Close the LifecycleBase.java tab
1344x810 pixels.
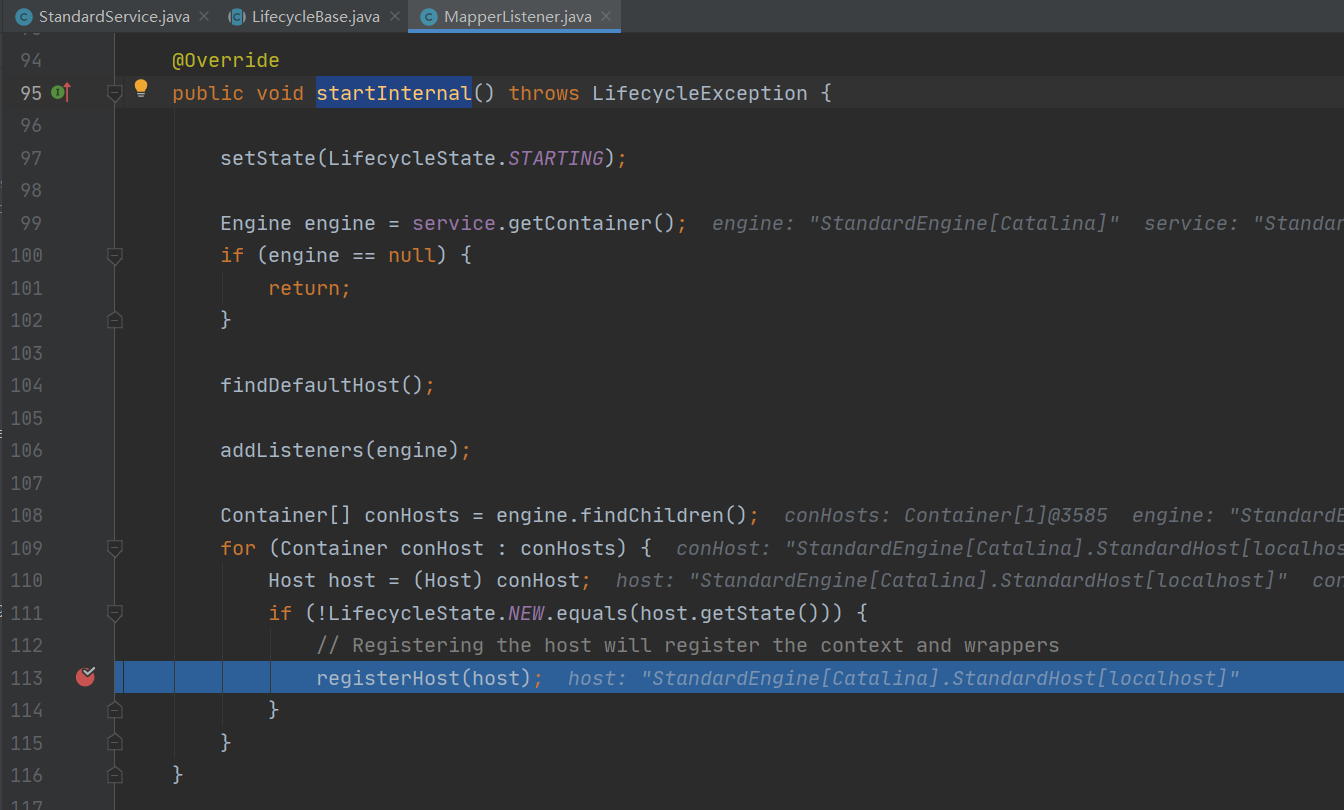point(394,17)
